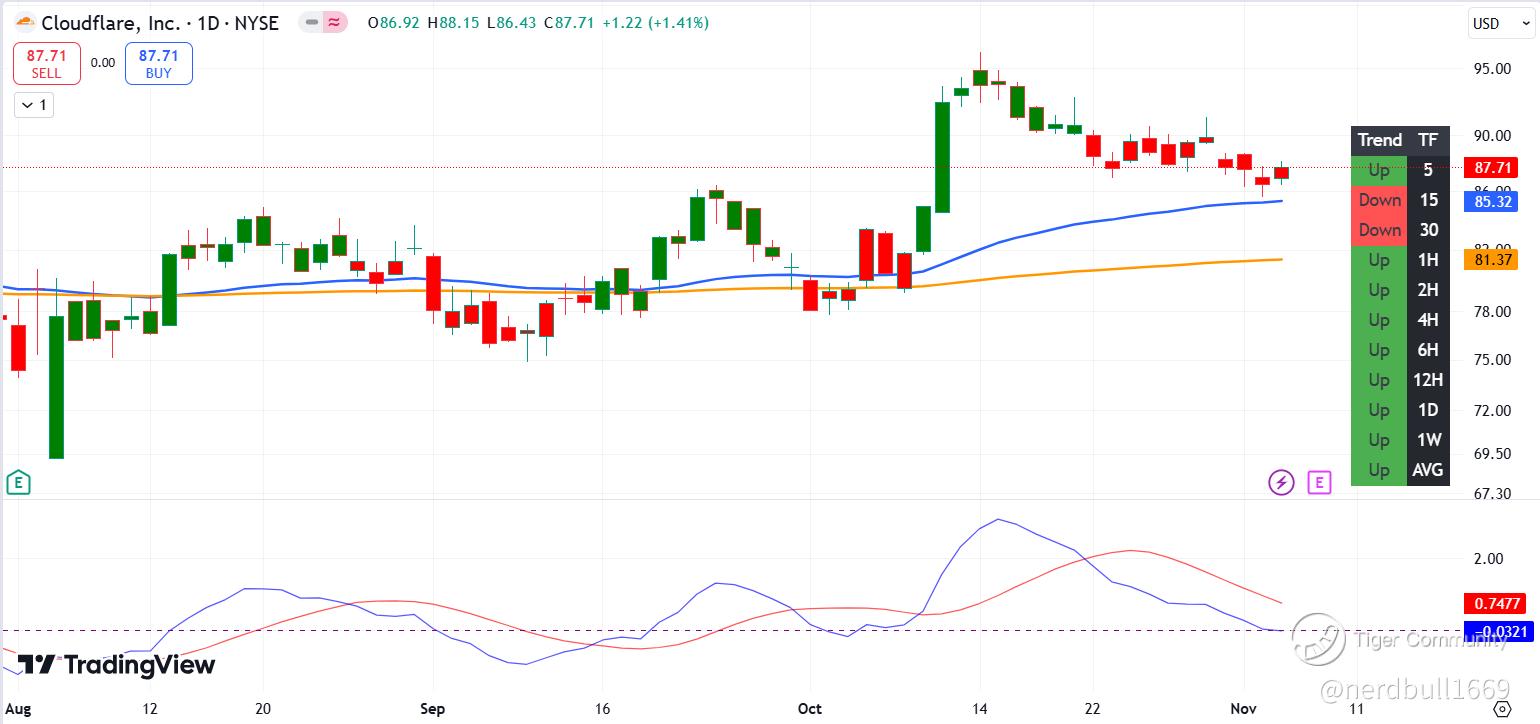Click the red 0.7477 indicator value label

[1497, 603]
